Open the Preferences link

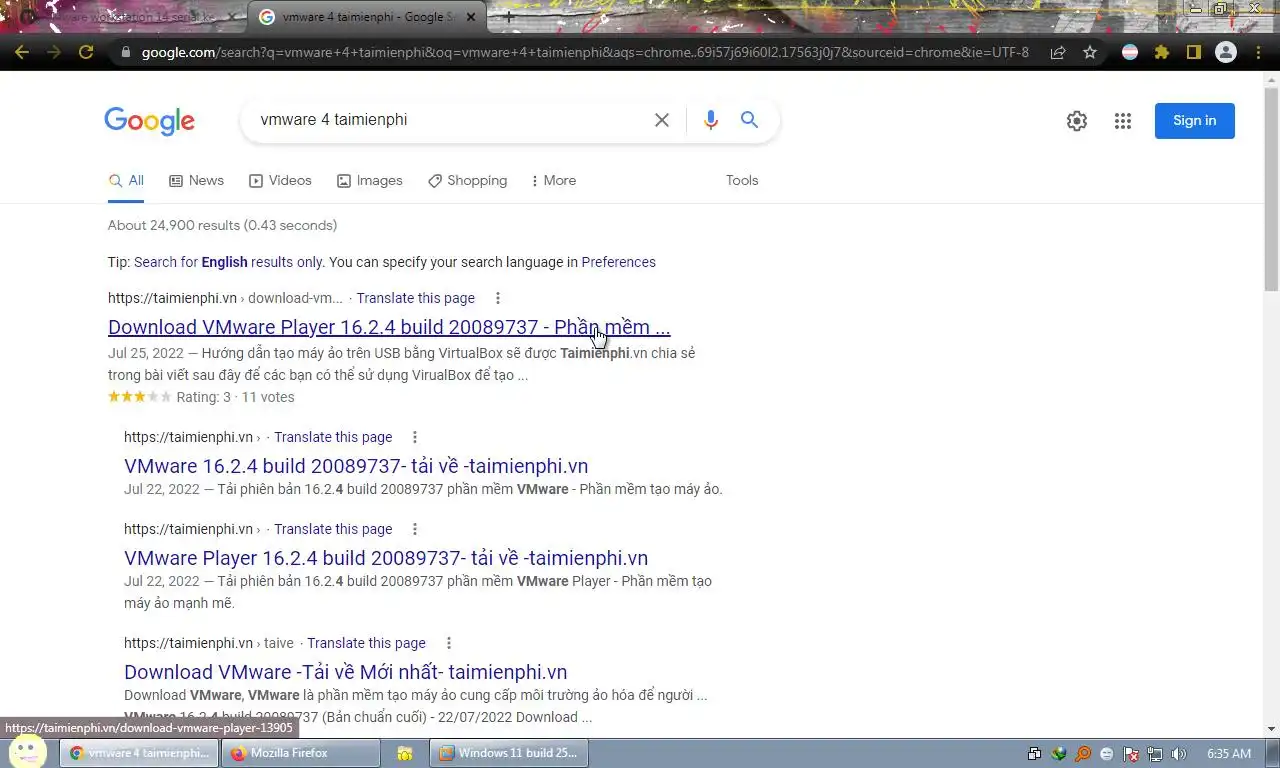pyautogui.click(x=618, y=262)
